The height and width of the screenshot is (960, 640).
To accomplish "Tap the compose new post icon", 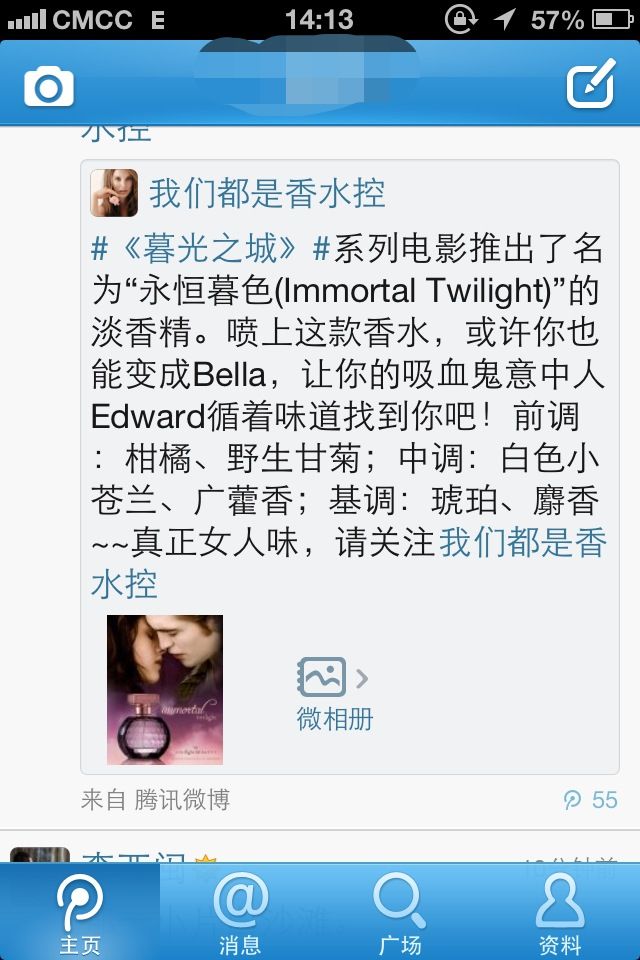I will coord(590,83).
